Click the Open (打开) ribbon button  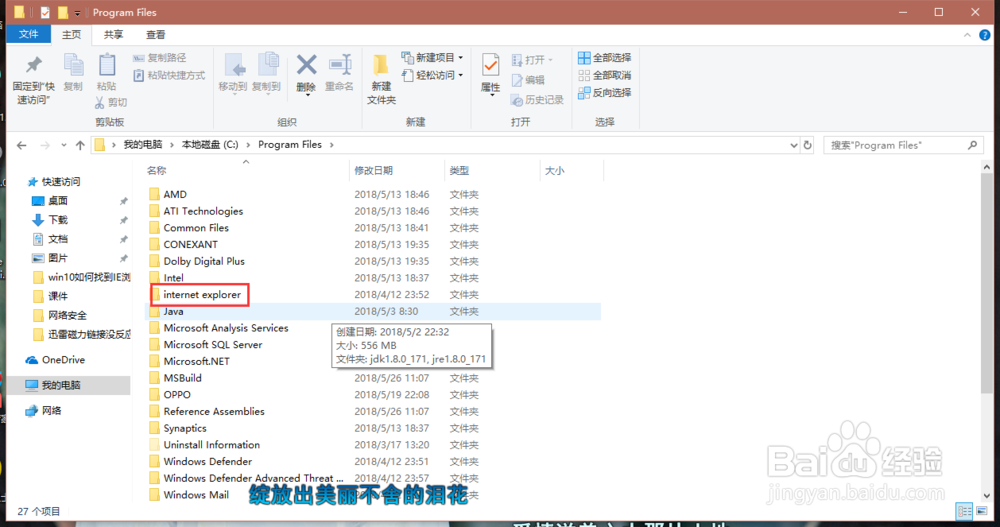pyautogui.click(x=533, y=60)
